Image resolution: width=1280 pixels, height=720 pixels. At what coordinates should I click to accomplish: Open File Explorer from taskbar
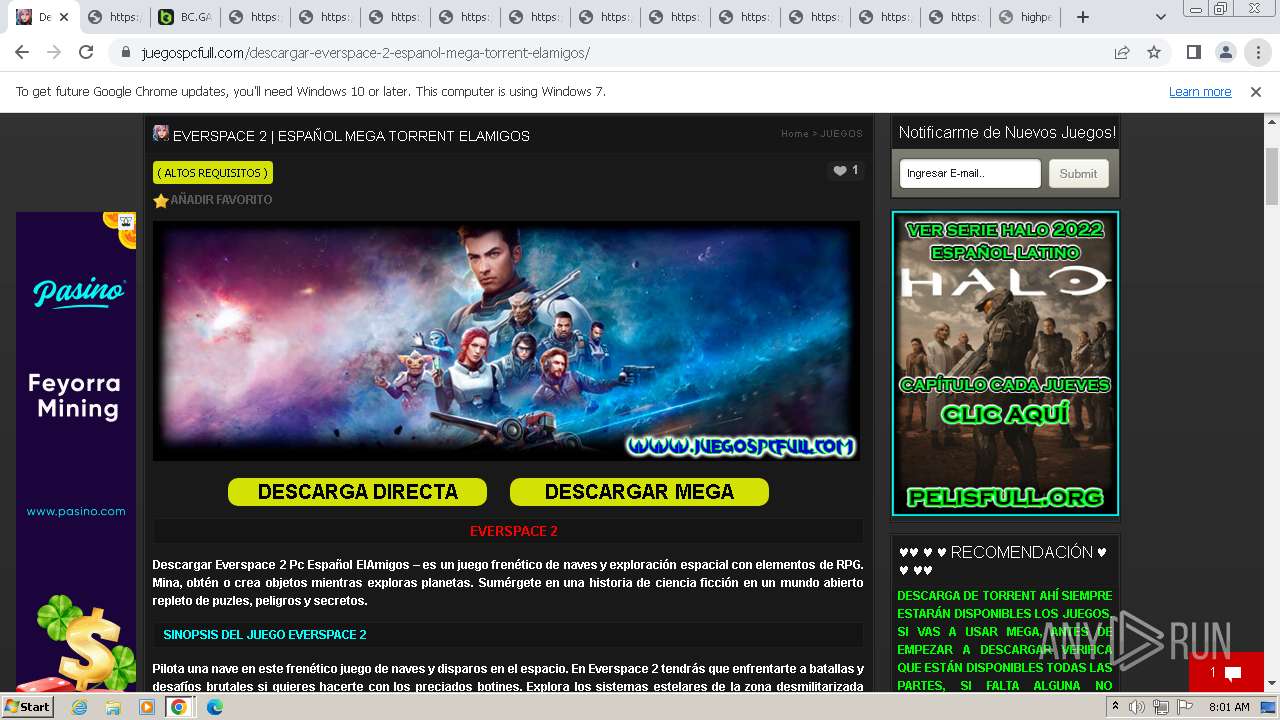pos(113,707)
